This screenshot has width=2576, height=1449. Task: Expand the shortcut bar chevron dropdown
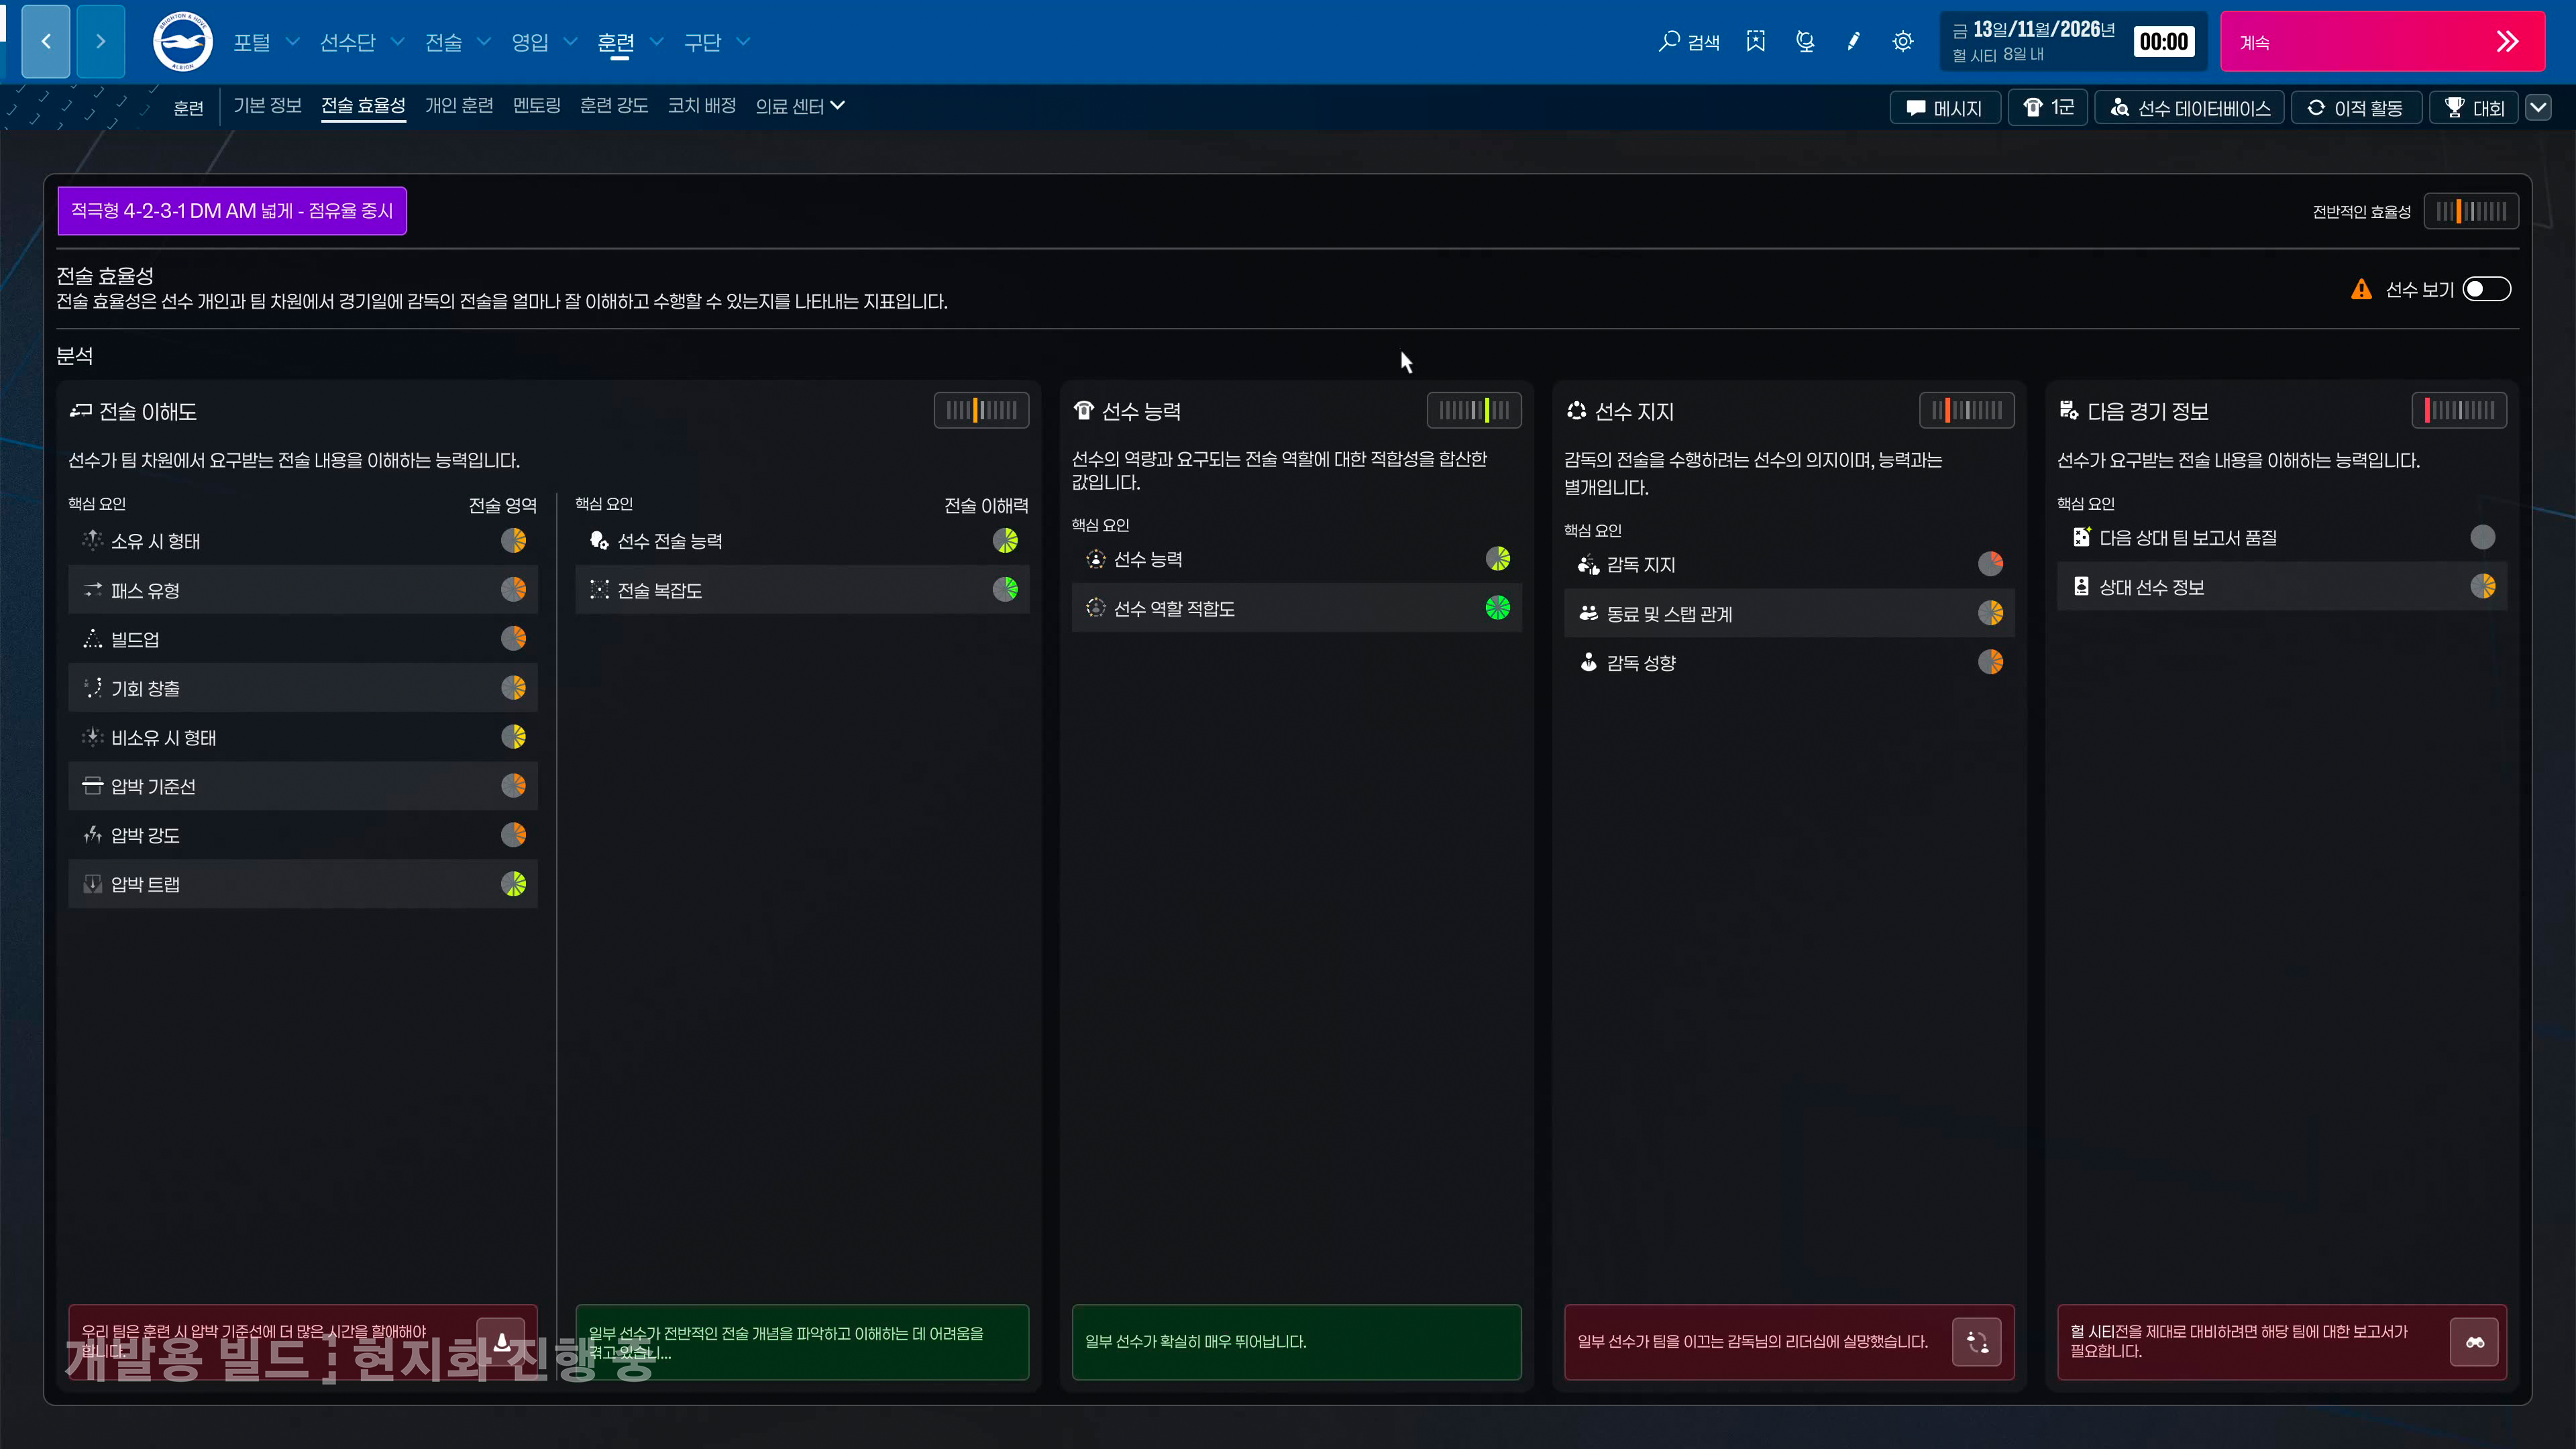[2539, 108]
